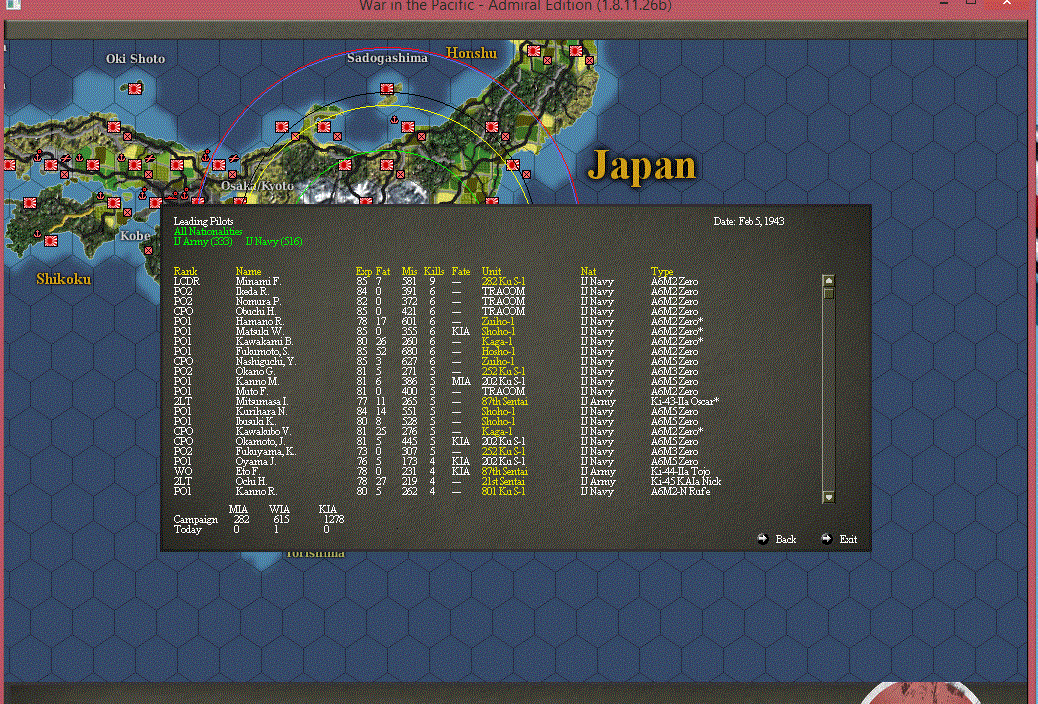Open the window system menu icon in title bar

click(12, 3)
